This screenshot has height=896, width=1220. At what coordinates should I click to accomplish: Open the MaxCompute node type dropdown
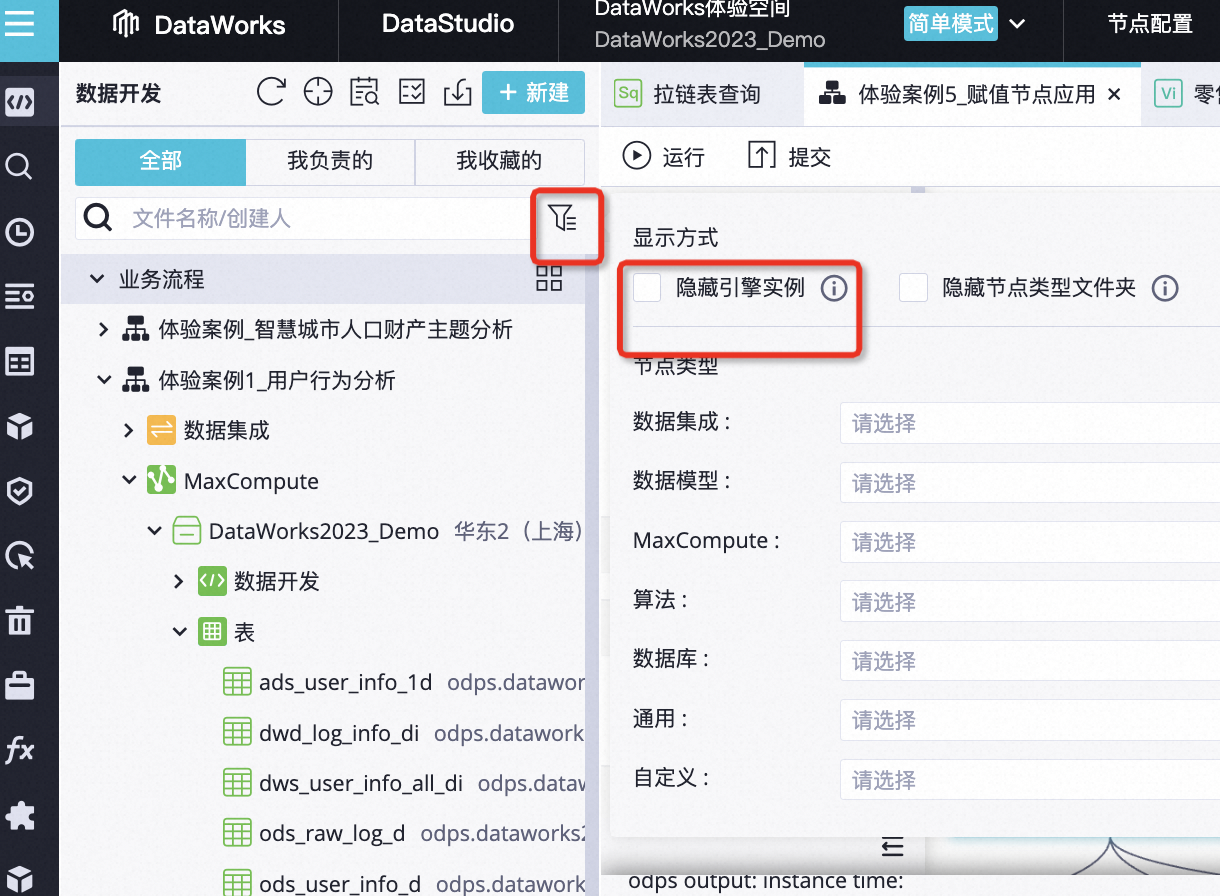tap(1030, 542)
